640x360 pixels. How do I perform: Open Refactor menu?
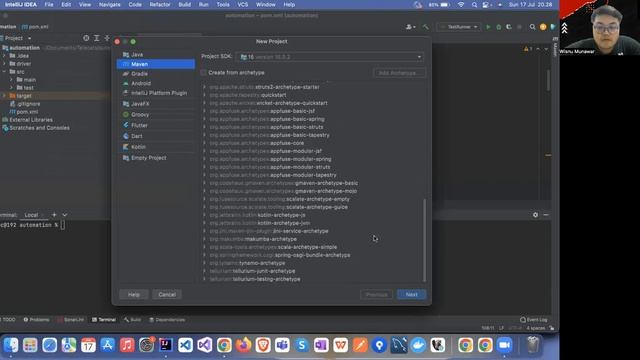(160, 4)
